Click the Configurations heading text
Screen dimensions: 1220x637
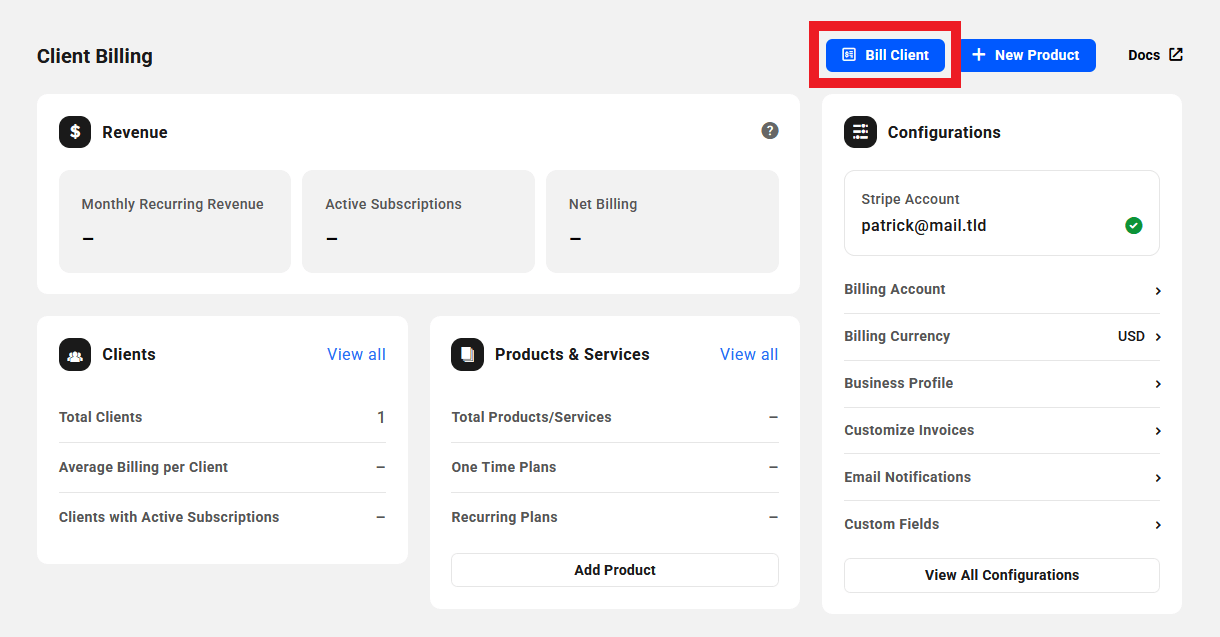(944, 132)
